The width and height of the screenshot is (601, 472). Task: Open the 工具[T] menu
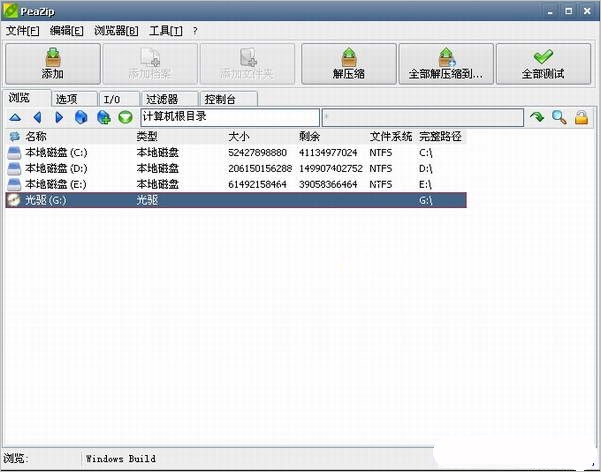click(x=166, y=31)
